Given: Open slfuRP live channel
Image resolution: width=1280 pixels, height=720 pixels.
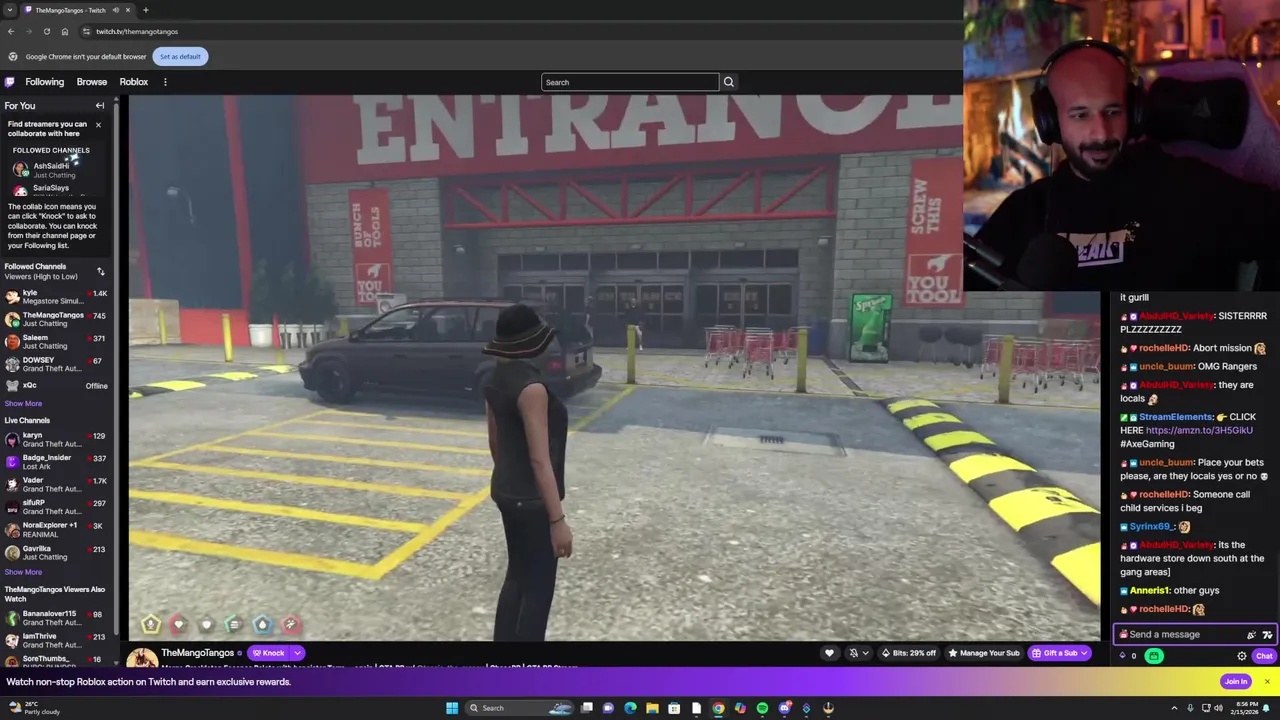Looking at the screenshot, I should click(56, 507).
